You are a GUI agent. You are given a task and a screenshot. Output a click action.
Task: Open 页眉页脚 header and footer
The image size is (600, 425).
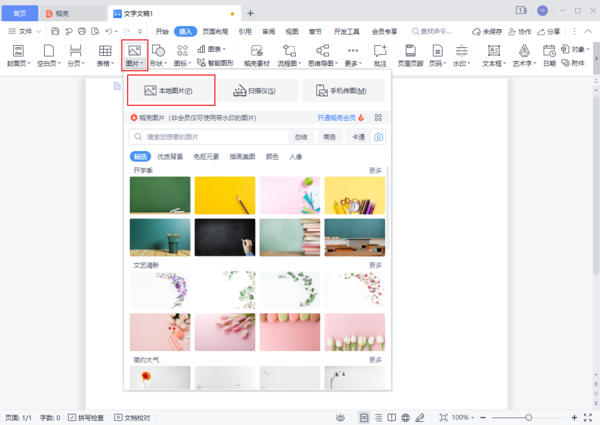click(410, 55)
